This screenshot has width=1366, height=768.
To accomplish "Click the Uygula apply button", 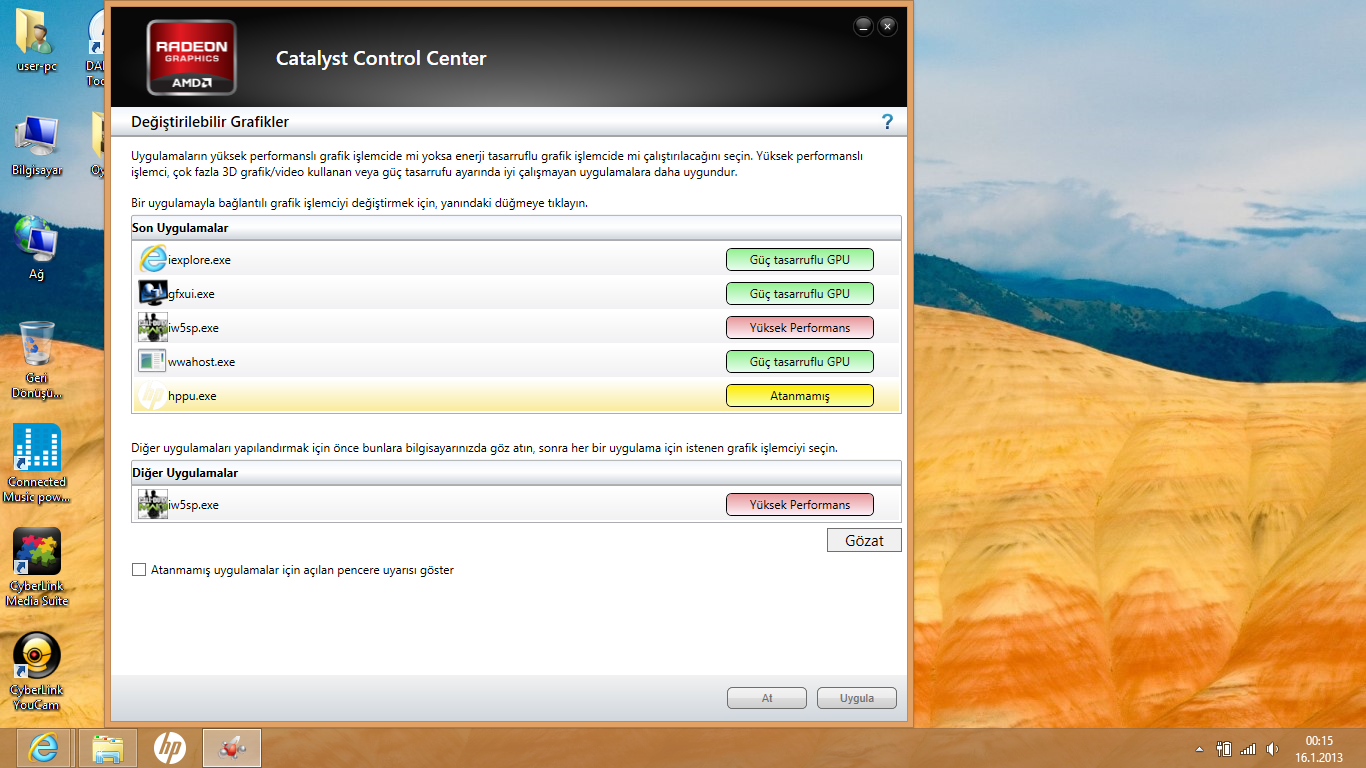I will coord(857,698).
